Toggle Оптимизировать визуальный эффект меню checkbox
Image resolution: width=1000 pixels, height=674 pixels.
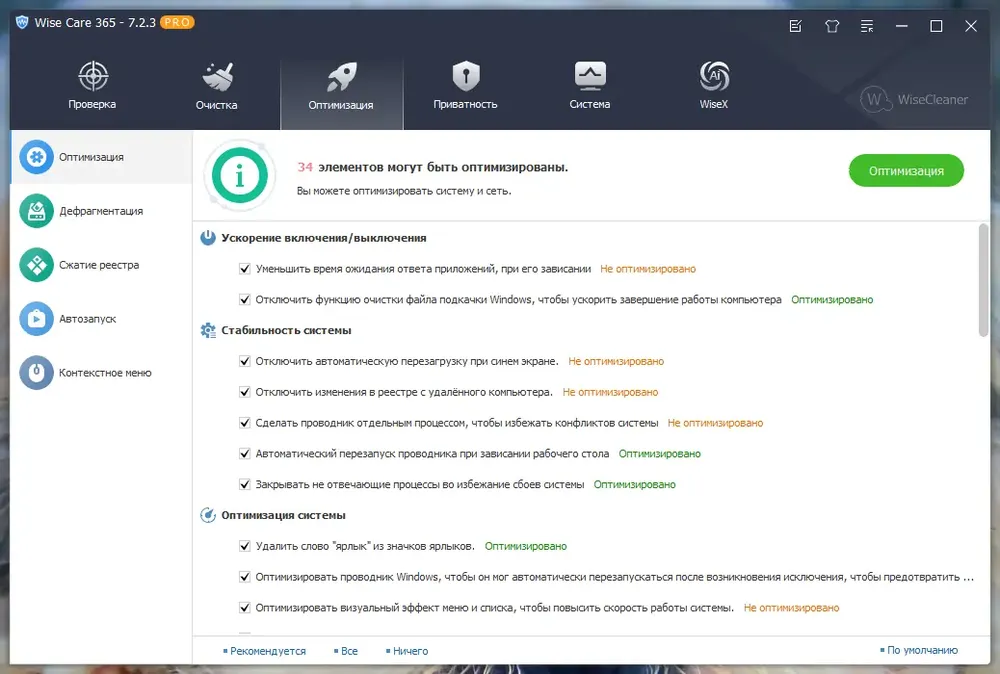[244, 608]
